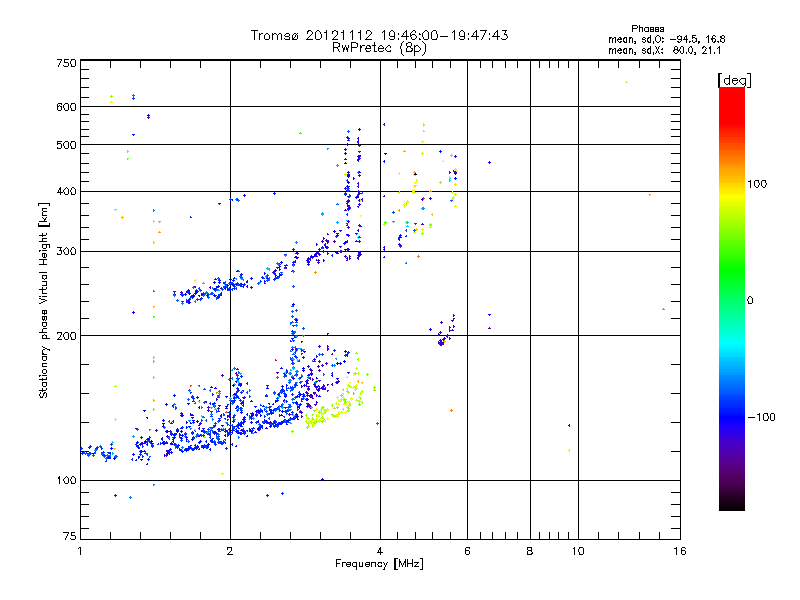Click the y-axis '600' tick label
This screenshot has width=800, height=600.
tap(66, 107)
